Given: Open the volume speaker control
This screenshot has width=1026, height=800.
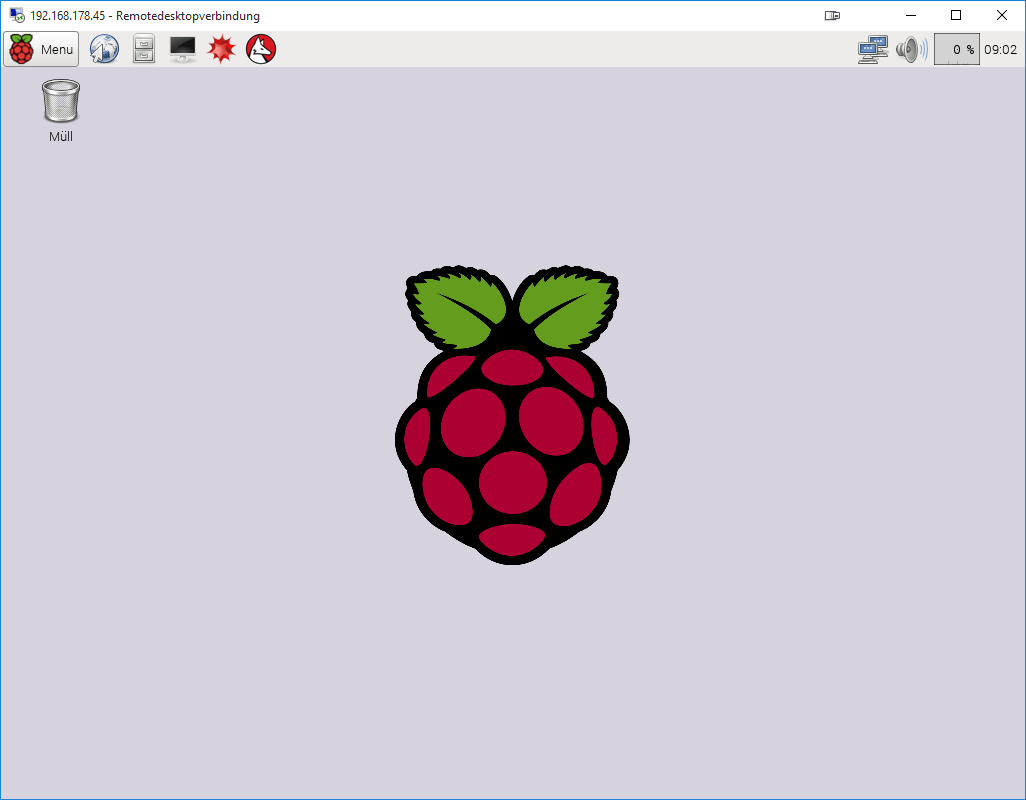Looking at the screenshot, I should pyautogui.click(x=910, y=49).
